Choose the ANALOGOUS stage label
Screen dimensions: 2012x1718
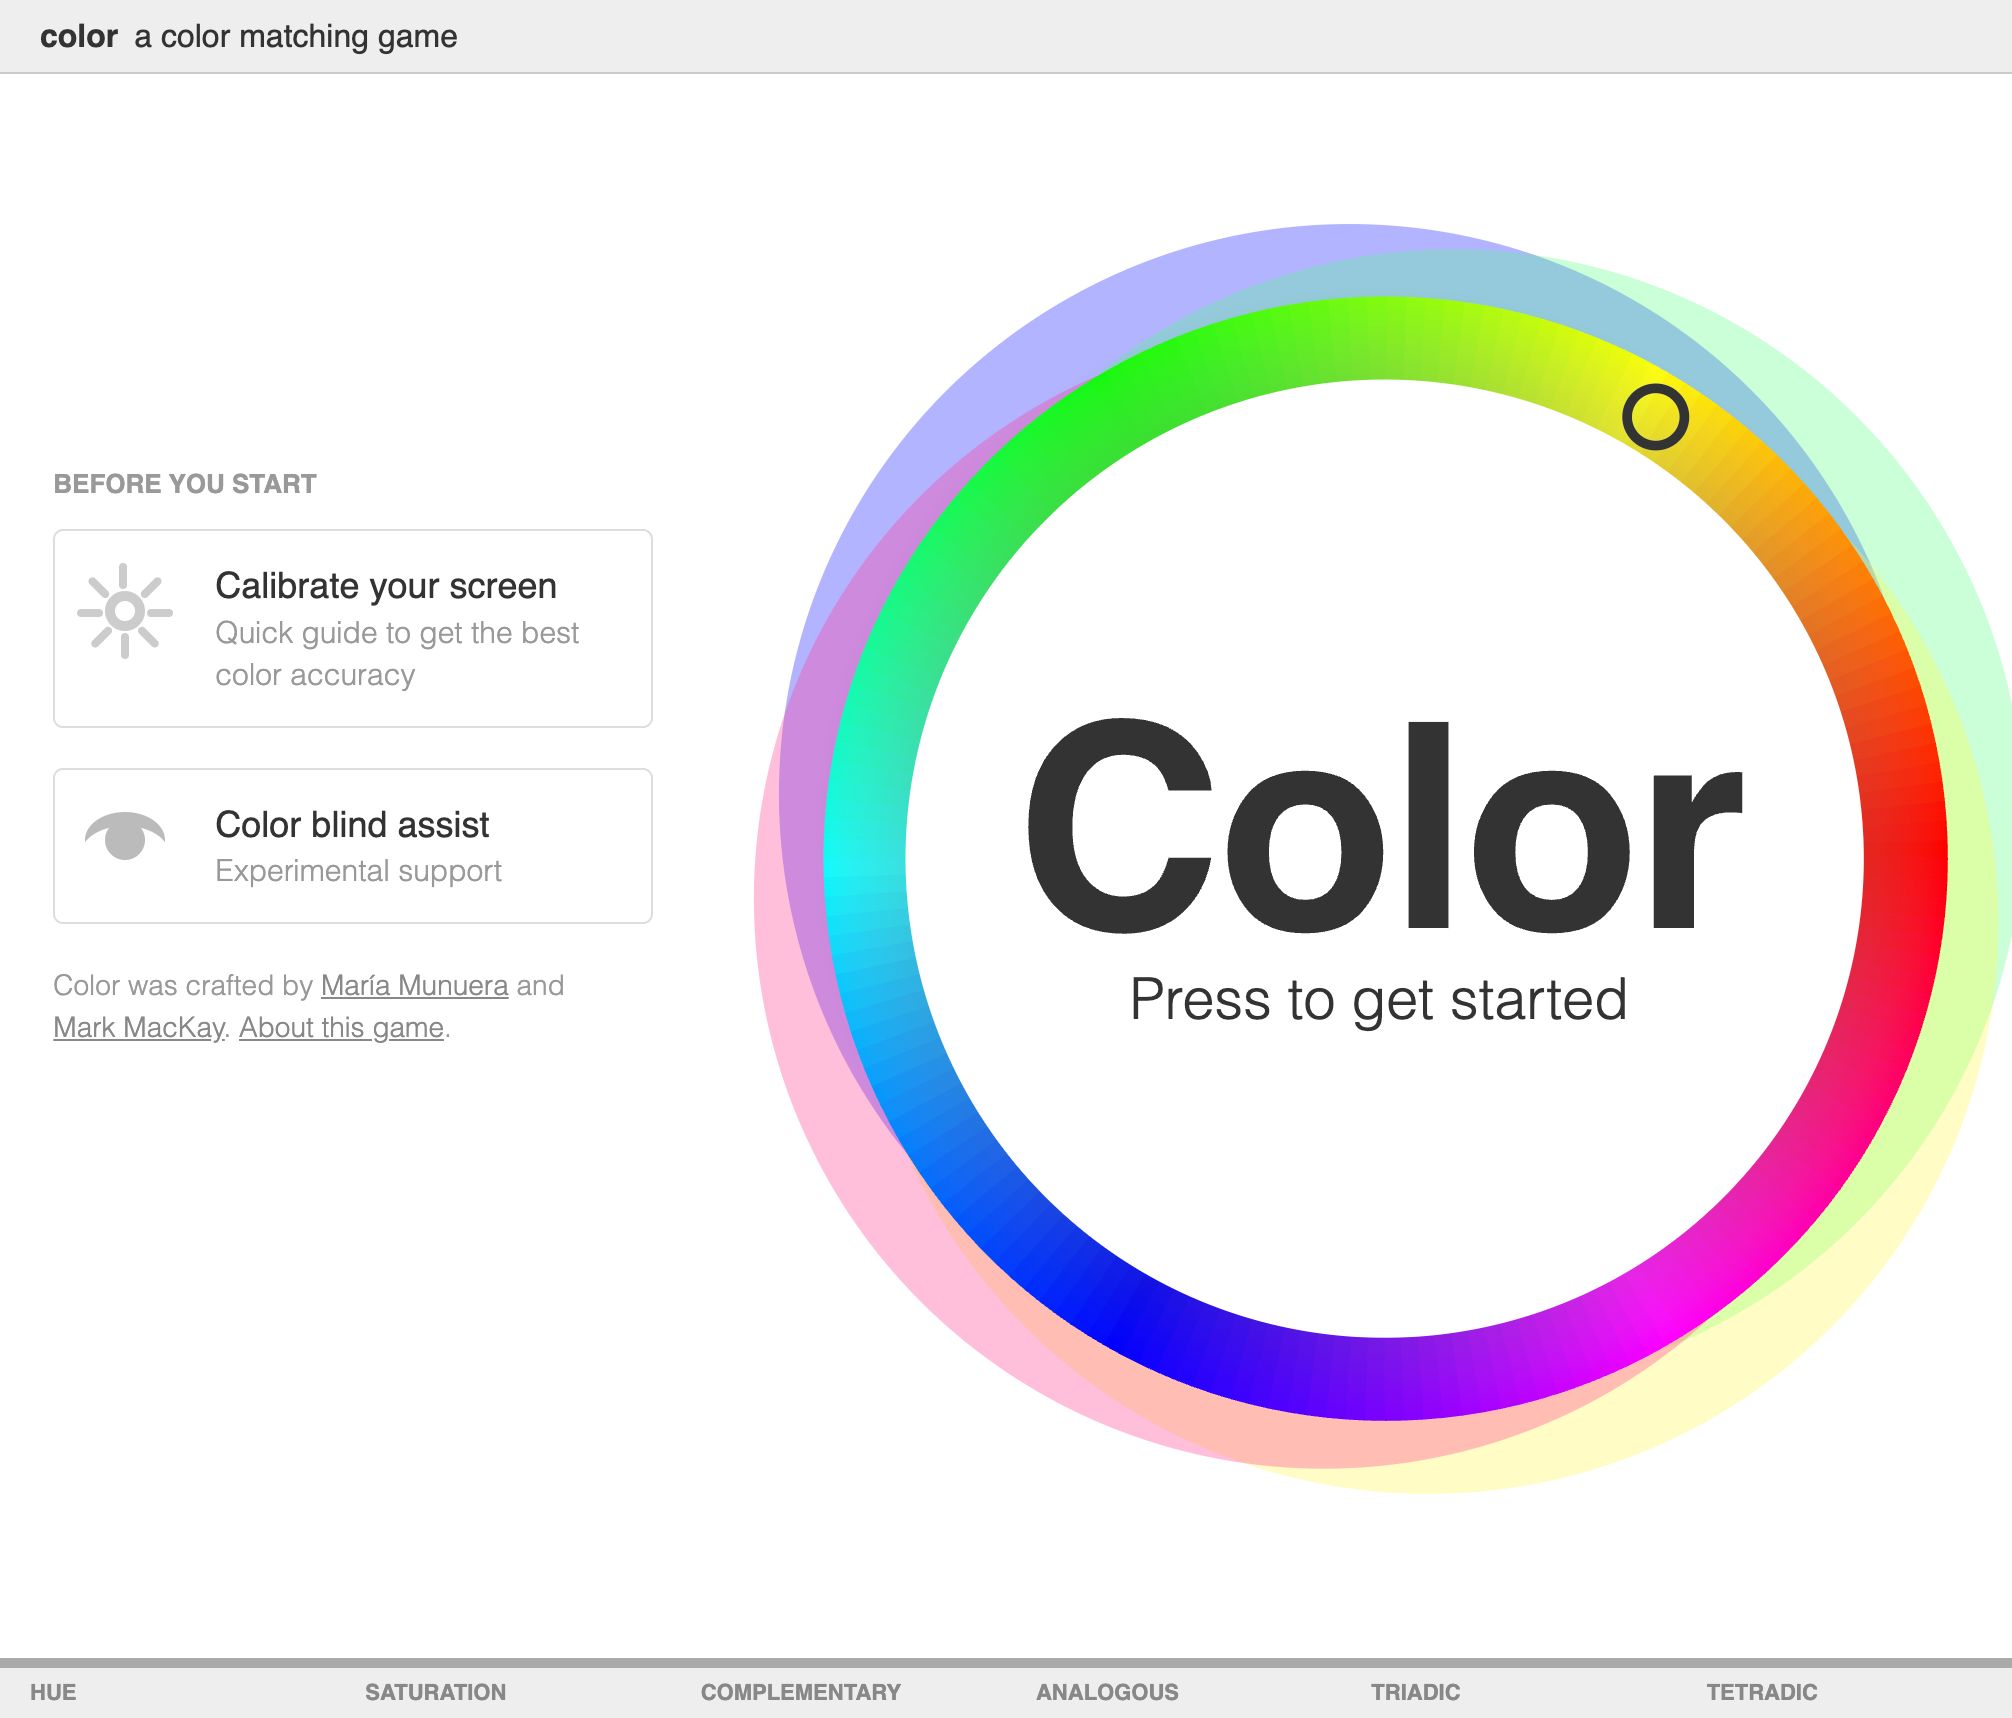(x=1107, y=1692)
